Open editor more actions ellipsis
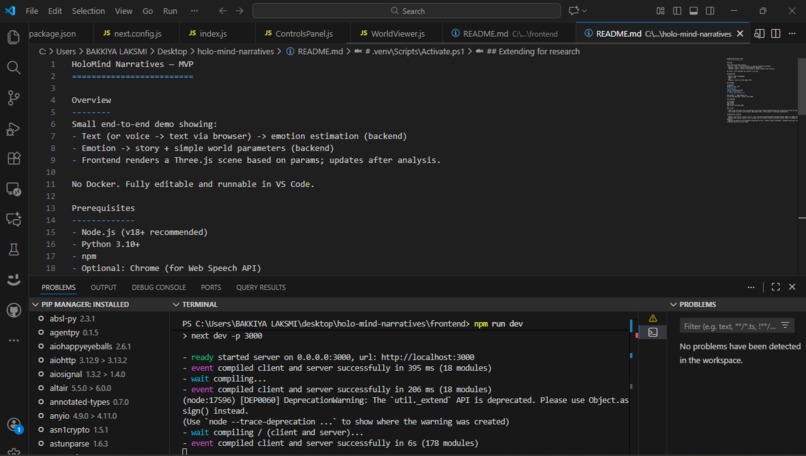The image size is (806, 456). coord(792,33)
